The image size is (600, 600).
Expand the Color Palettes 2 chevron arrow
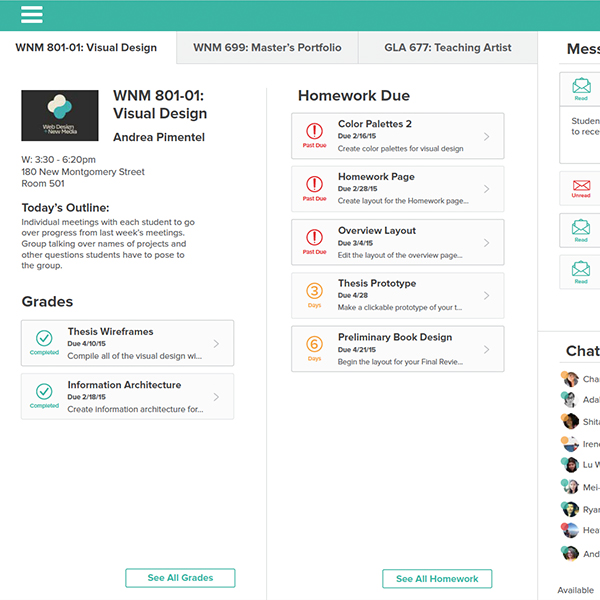[487, 137]
